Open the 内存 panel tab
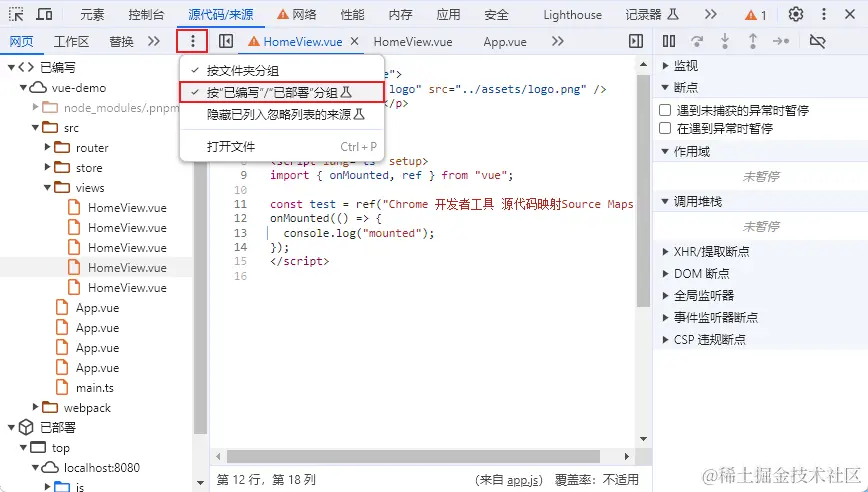 [400, 15]
